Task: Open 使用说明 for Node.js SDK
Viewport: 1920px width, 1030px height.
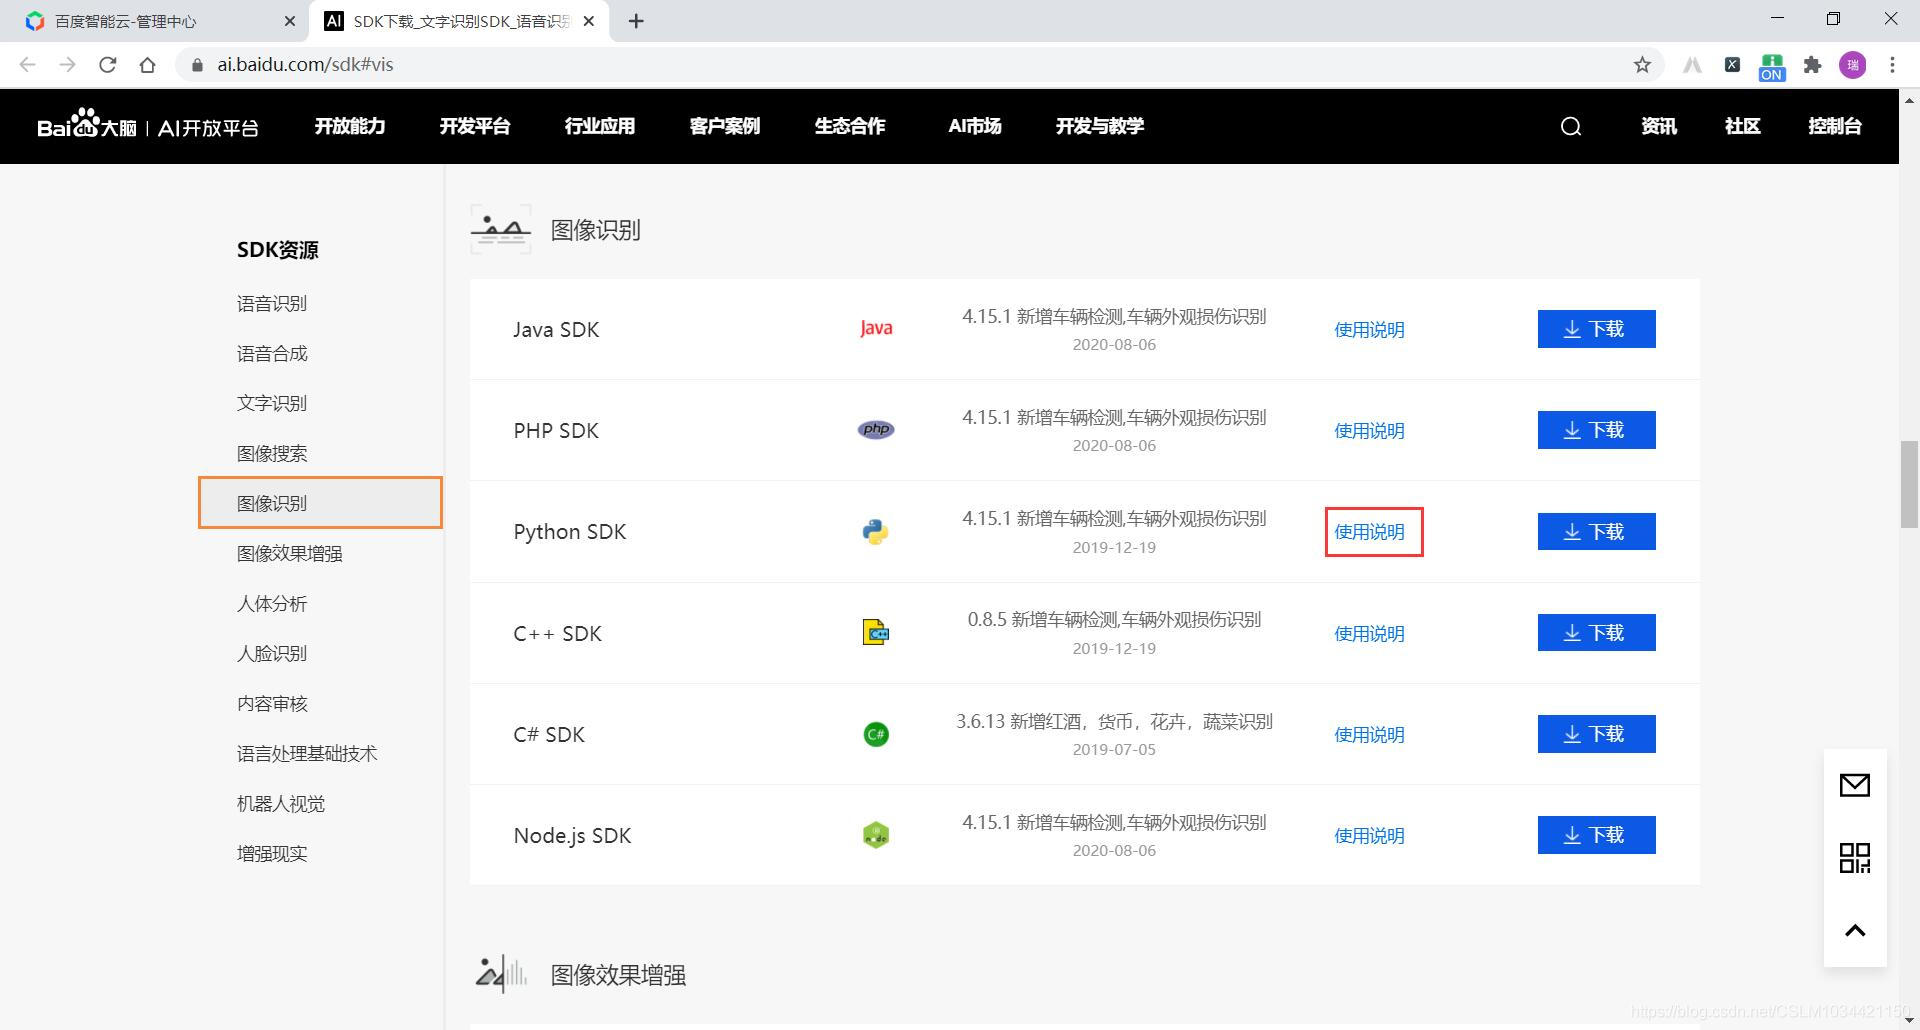Action: tap(1369, 835)
